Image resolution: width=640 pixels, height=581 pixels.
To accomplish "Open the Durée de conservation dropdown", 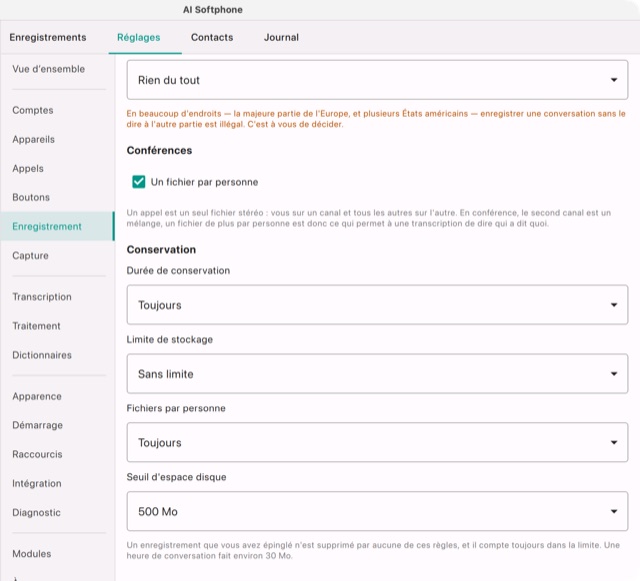I will [x=377, y=305].
